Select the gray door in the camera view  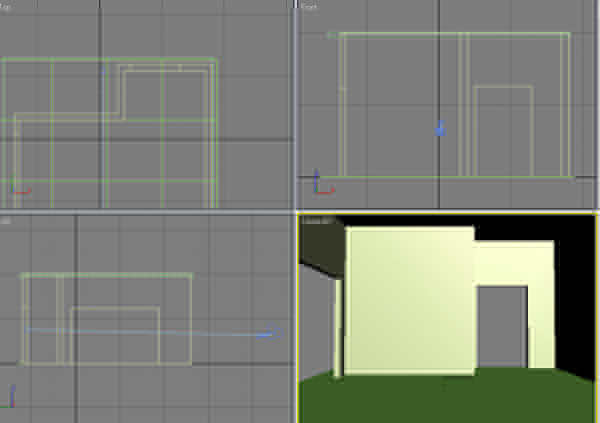[502, 327]
